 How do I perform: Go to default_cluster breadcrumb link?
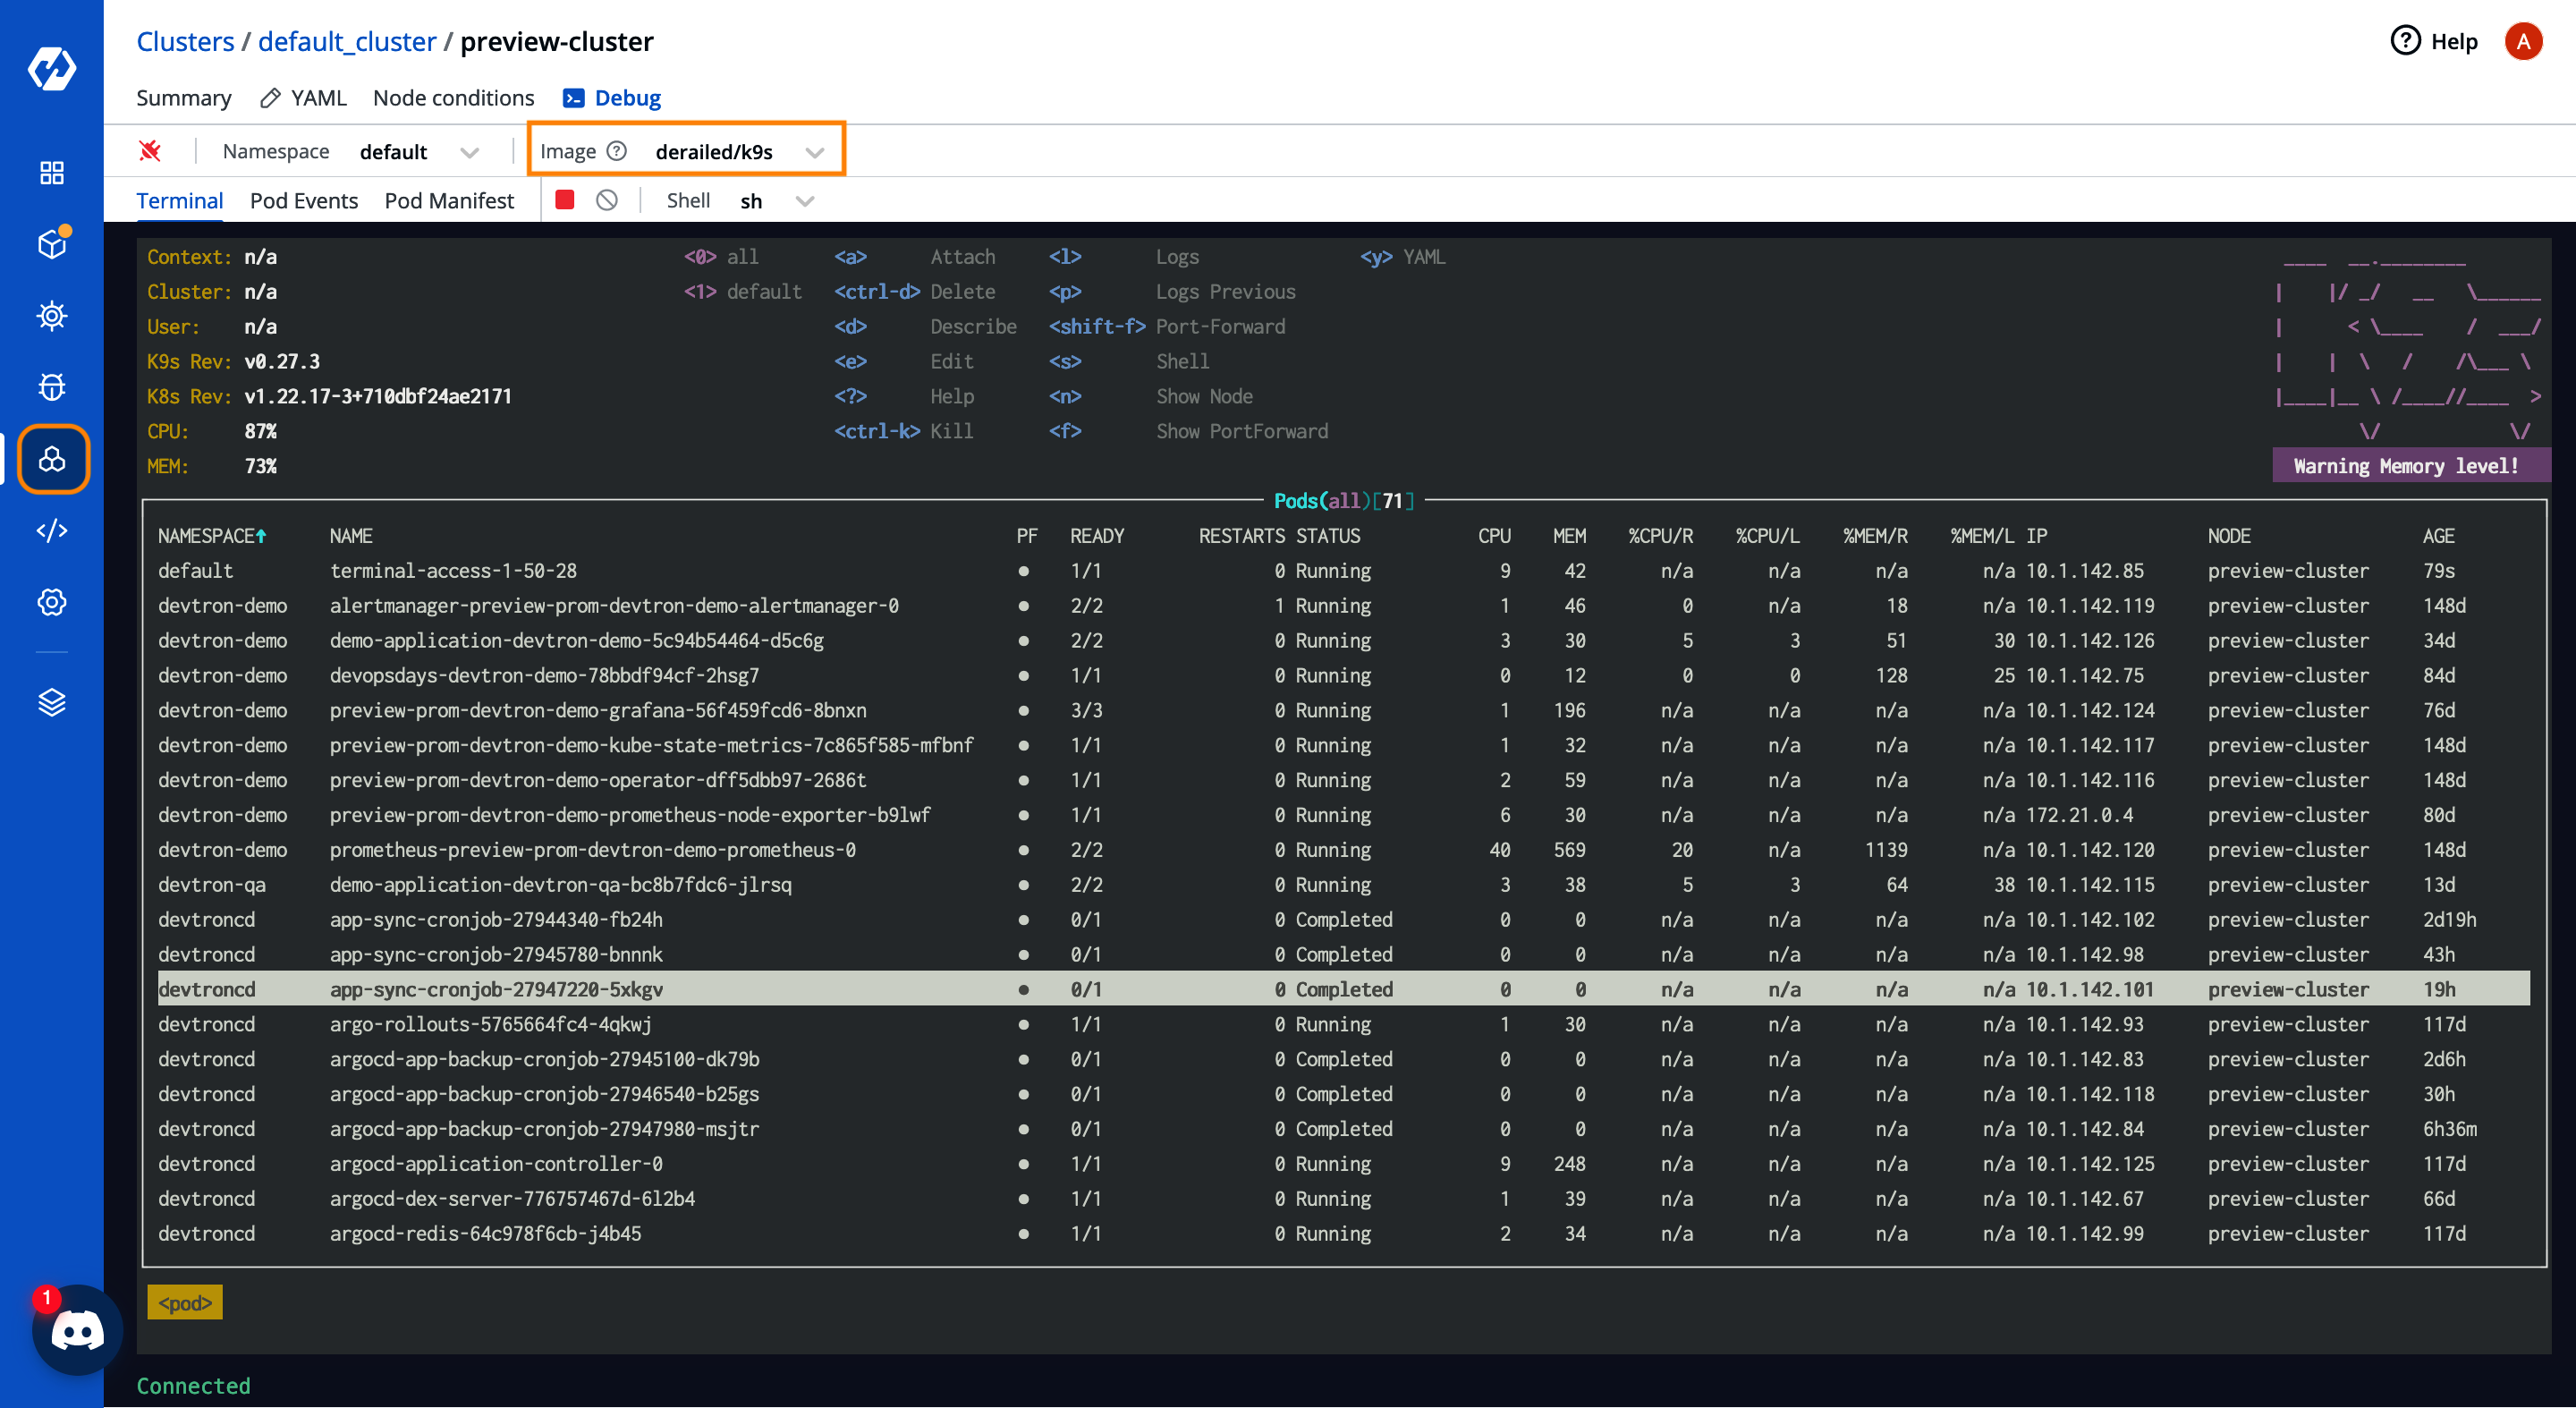point(347,41)
